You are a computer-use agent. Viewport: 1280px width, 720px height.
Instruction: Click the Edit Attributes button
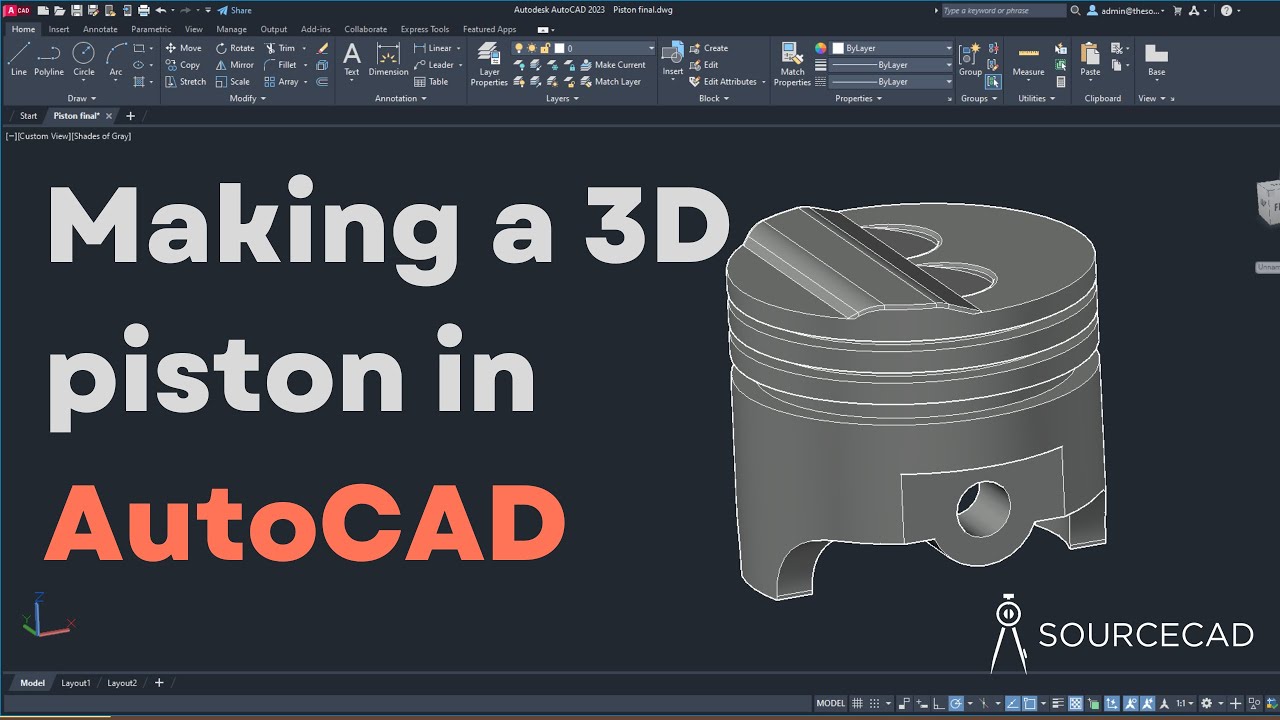[723, 82]
